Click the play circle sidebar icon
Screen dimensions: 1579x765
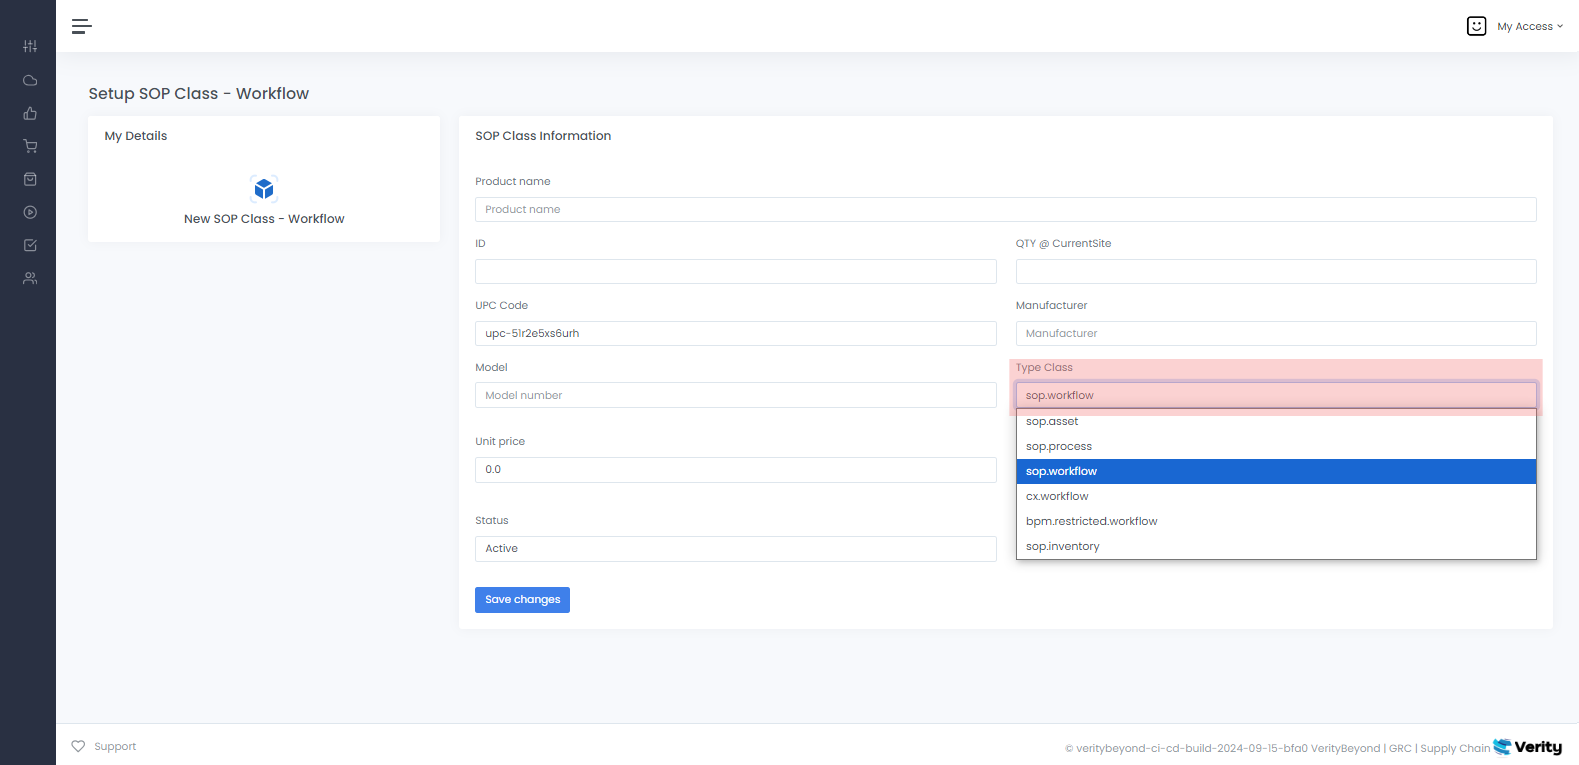[x=30, y=212]
